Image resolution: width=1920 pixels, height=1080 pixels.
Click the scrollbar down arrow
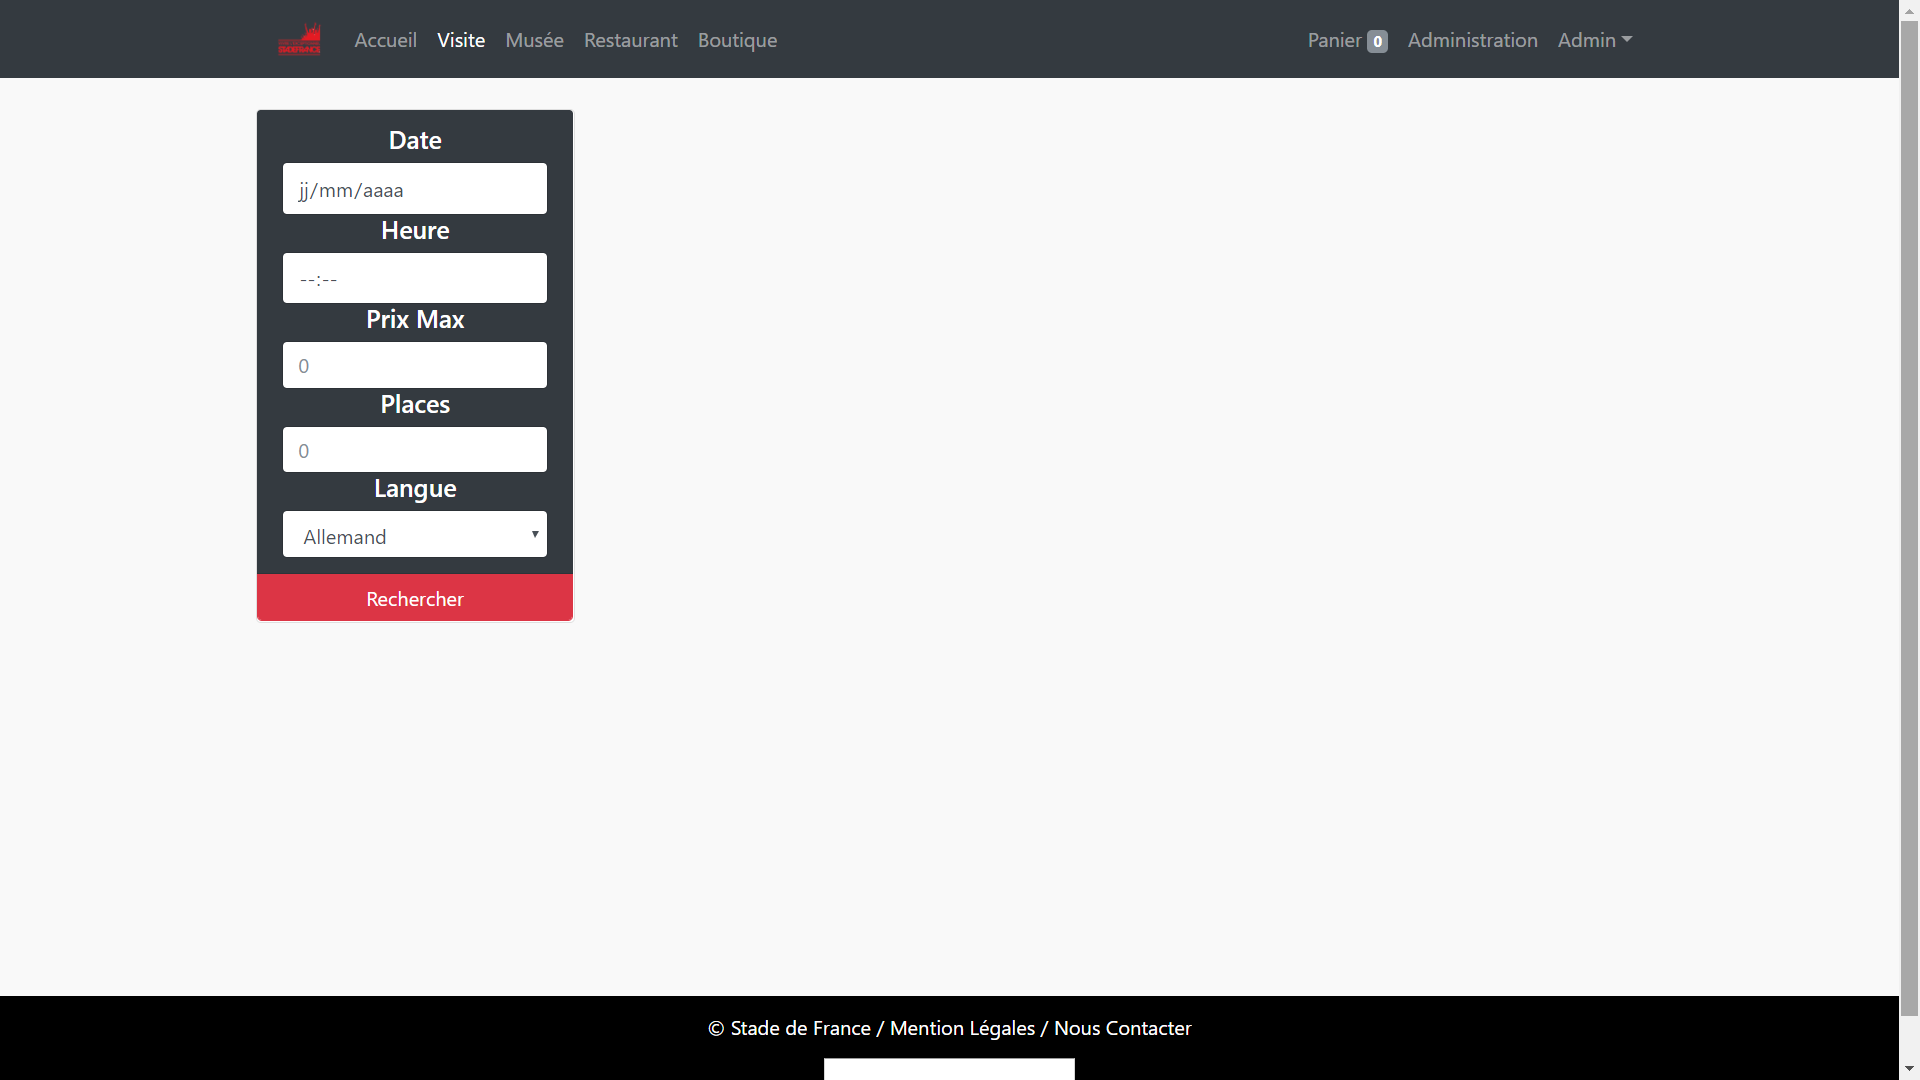(1909, 1070)
